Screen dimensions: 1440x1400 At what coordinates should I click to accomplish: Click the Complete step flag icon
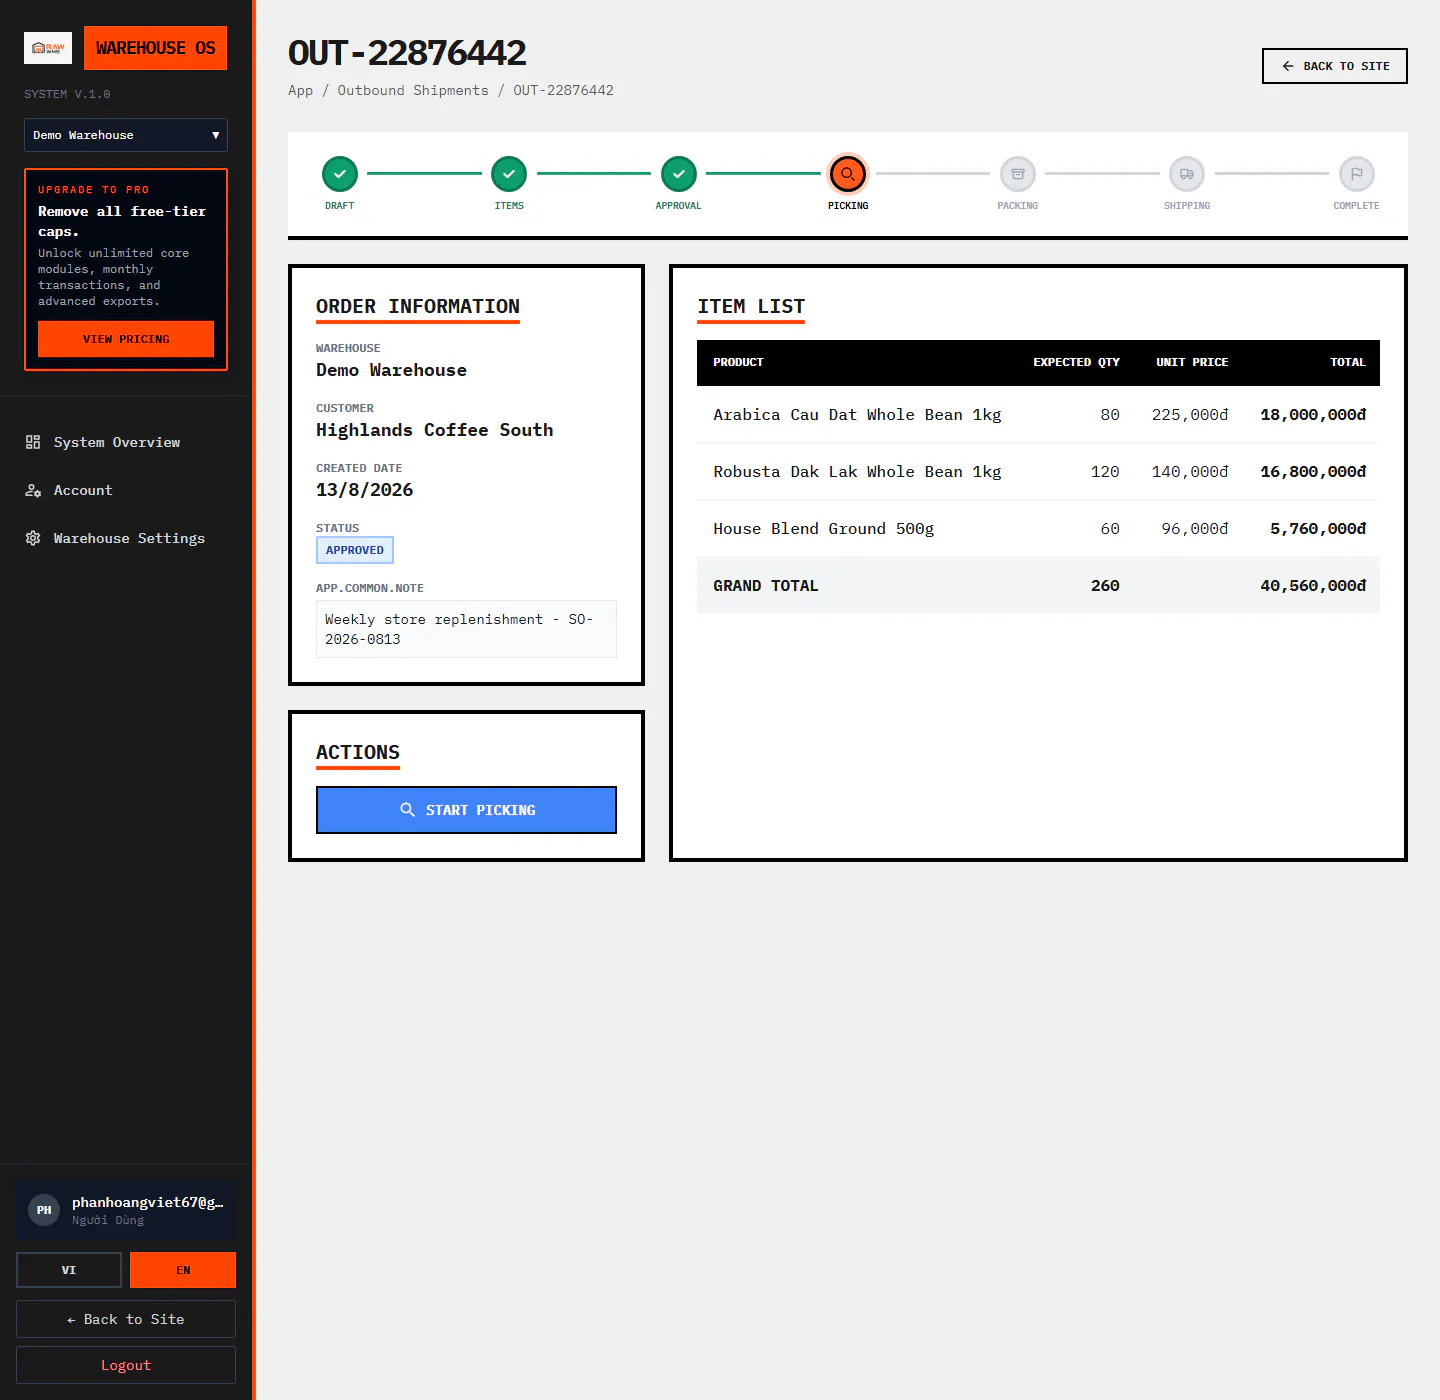tap(1357, 174)
